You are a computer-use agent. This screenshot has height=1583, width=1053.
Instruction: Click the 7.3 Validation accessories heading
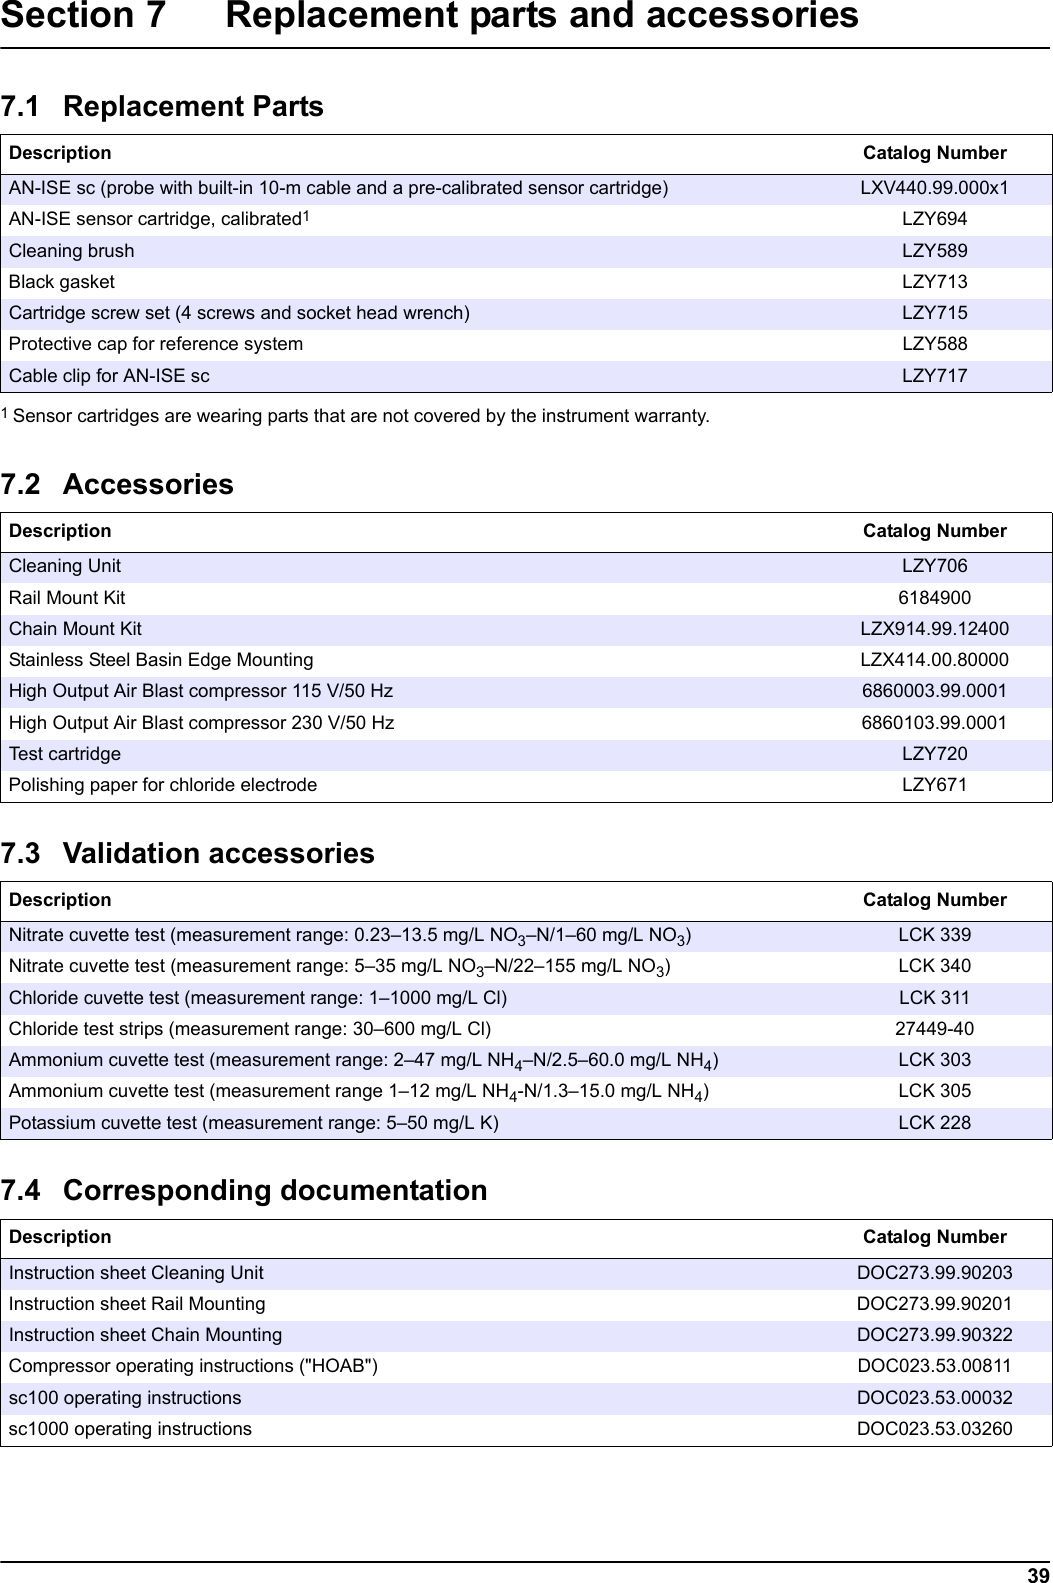[188, 853]
